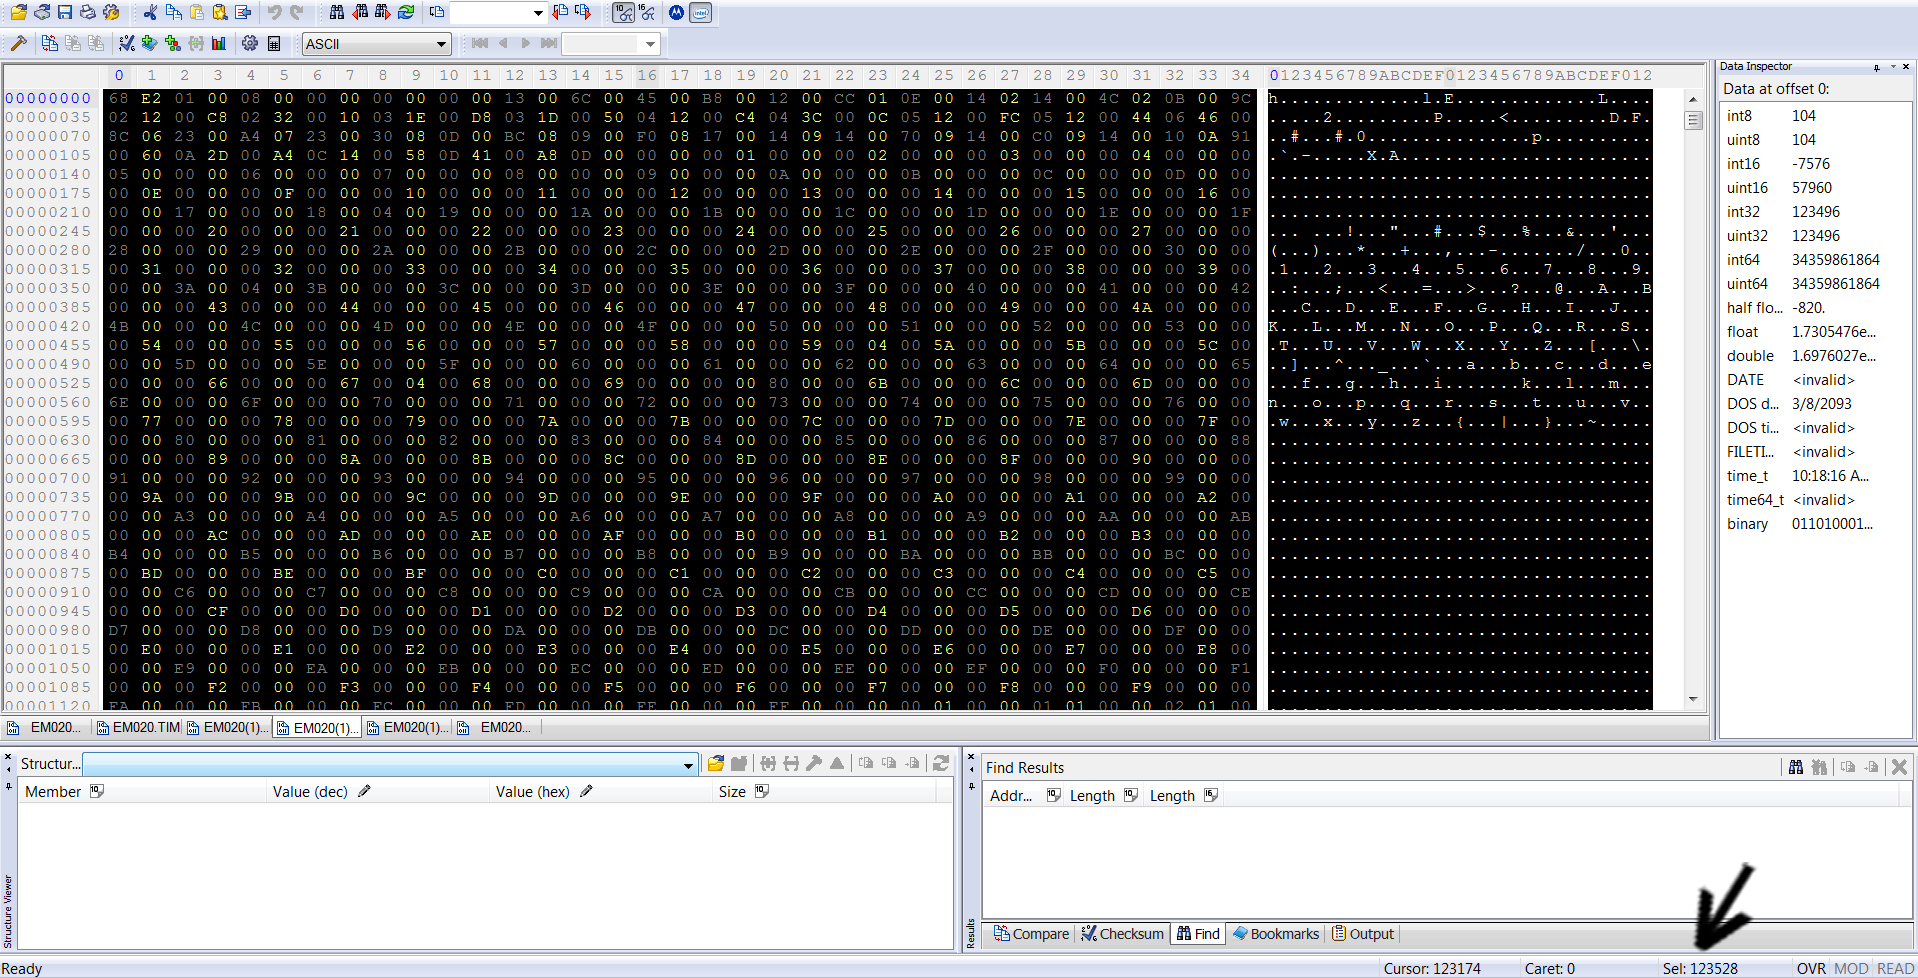
Task: Pin the Data Inspector panel
Action: 1876,67
